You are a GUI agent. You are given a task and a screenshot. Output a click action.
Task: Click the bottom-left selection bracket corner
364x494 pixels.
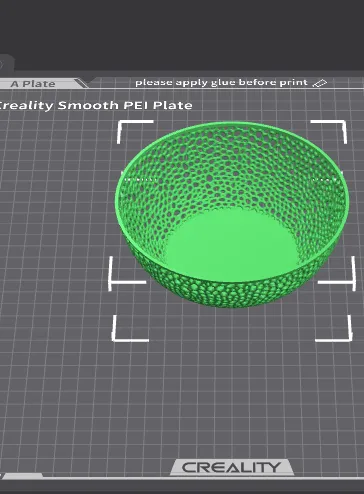(x=130, y=328)
